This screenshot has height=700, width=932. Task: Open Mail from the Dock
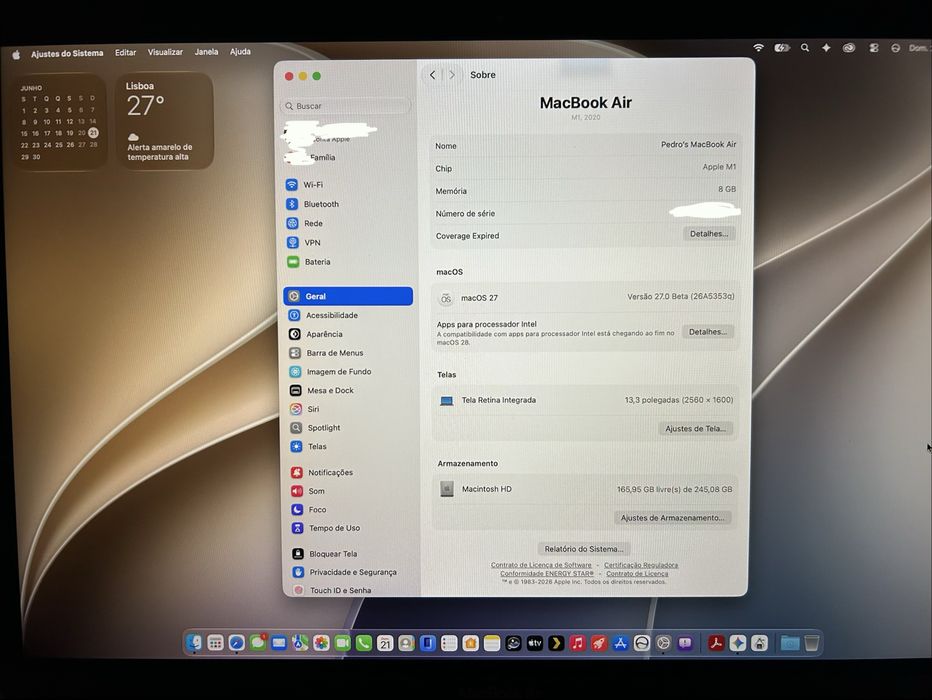279,642
